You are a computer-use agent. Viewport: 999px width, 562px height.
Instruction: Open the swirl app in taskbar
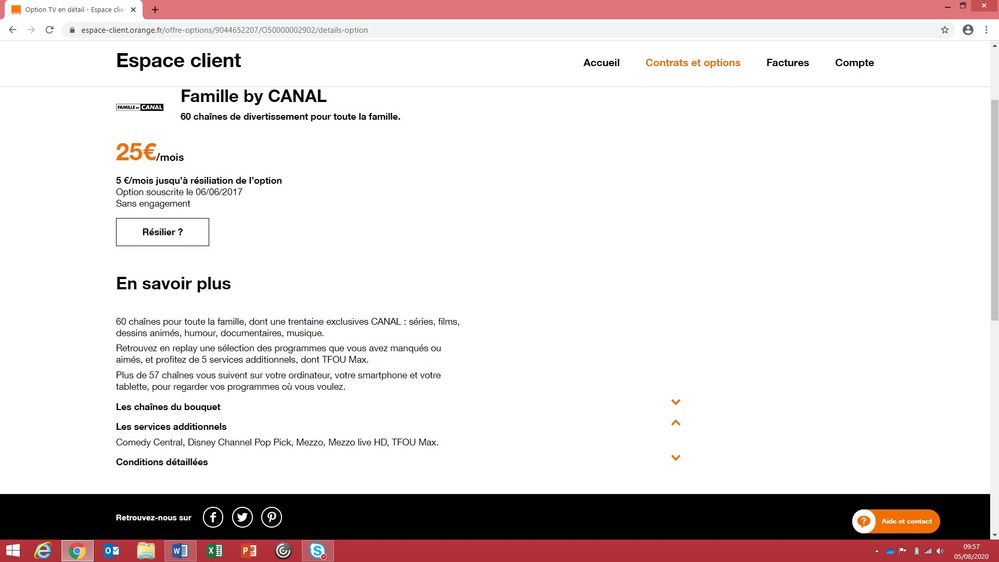[284, 551]
